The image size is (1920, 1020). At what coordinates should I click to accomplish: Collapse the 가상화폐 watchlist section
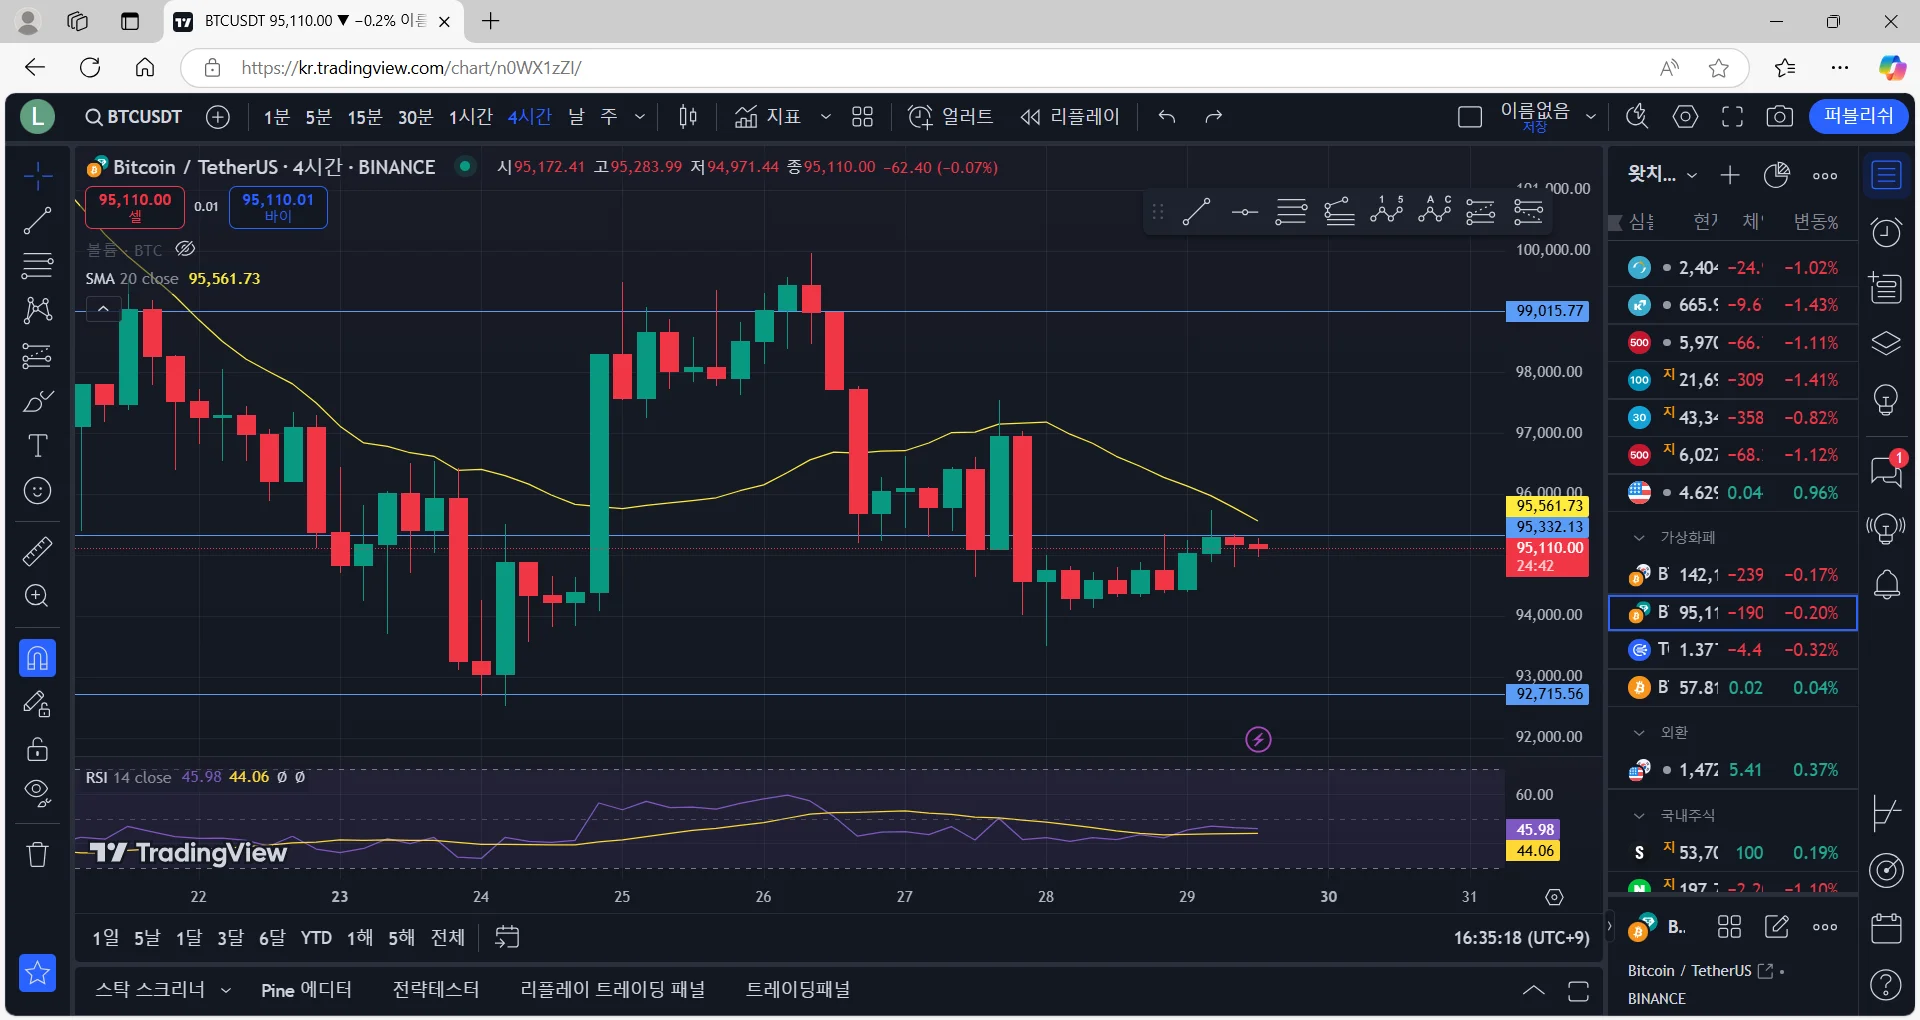1639,537
